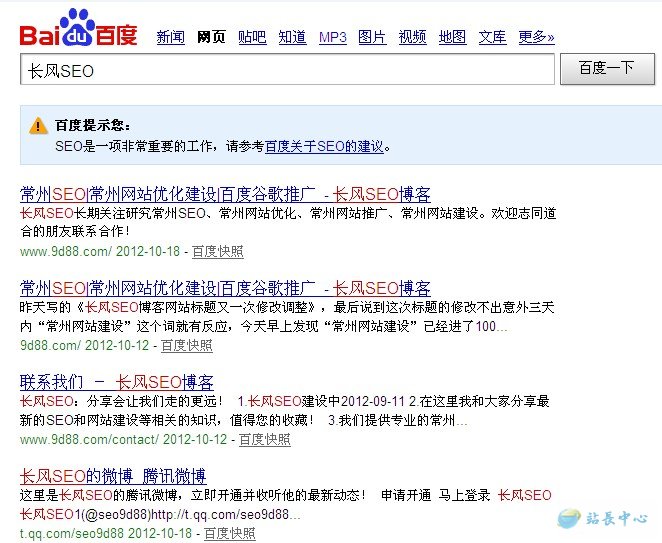Click the 百度一下 search button
This screenshot has width=662, height=543.
[x=607, y=69]
